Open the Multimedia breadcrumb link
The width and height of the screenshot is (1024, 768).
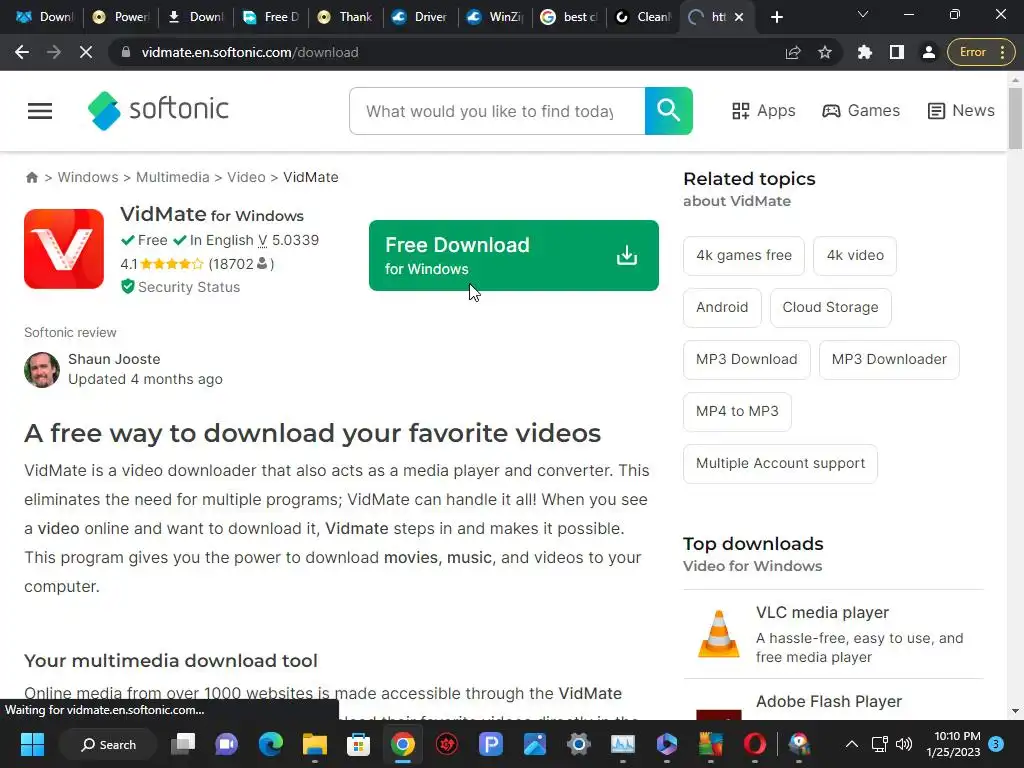pos(172,178)
